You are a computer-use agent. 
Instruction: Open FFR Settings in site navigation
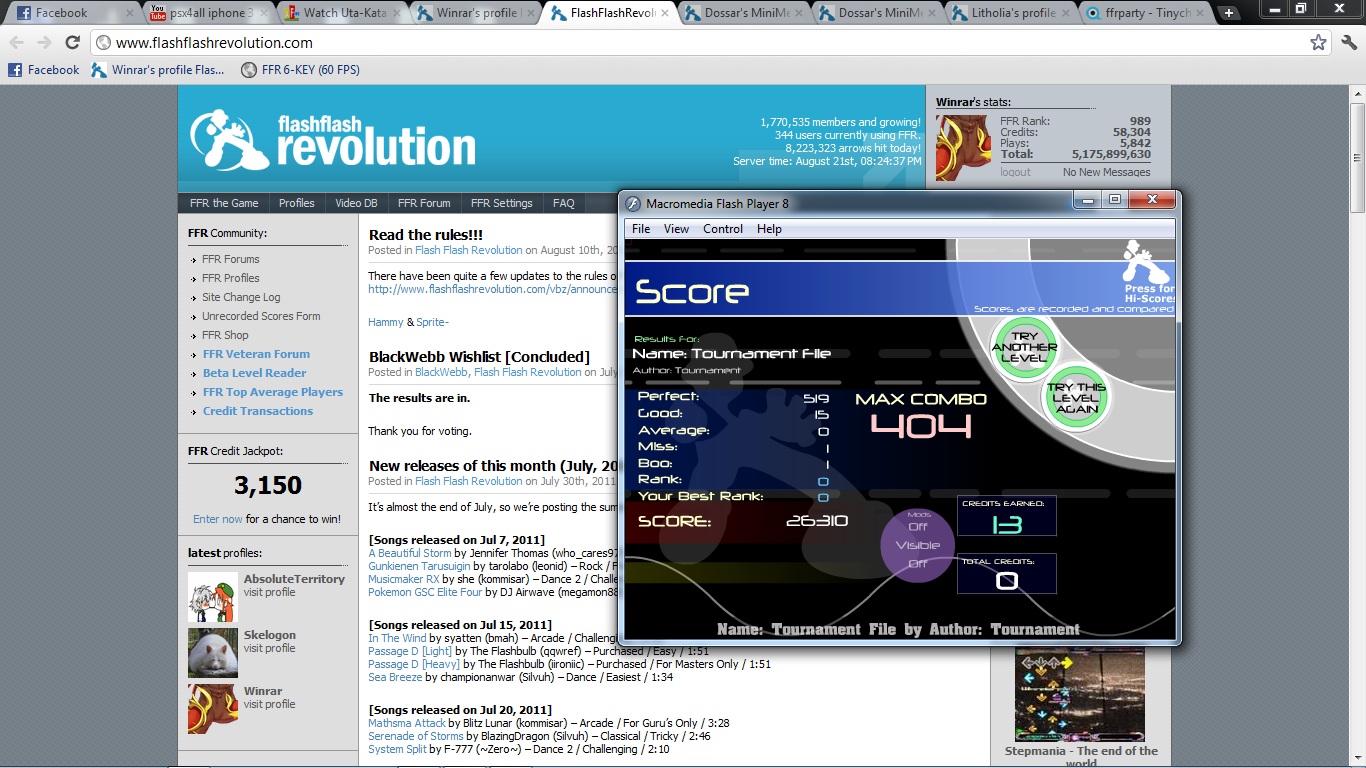pos(502,203)
